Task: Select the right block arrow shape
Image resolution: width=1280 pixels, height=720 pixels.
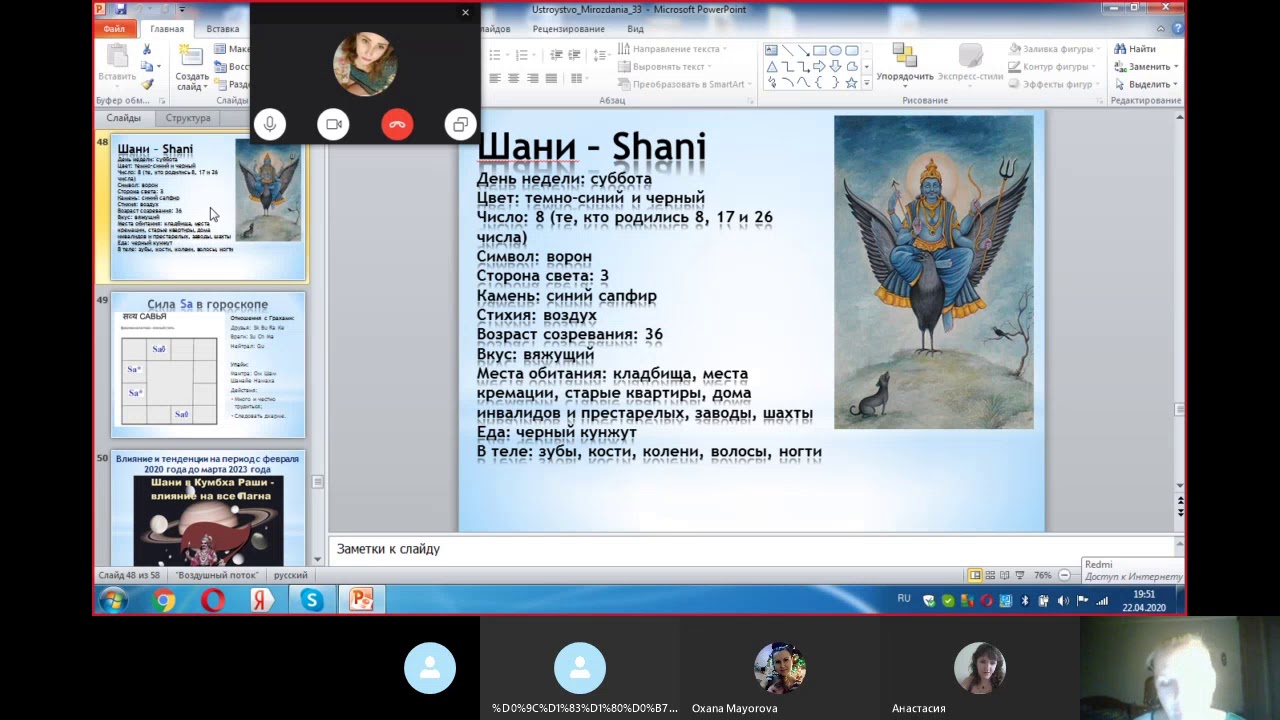Action: 819,67
